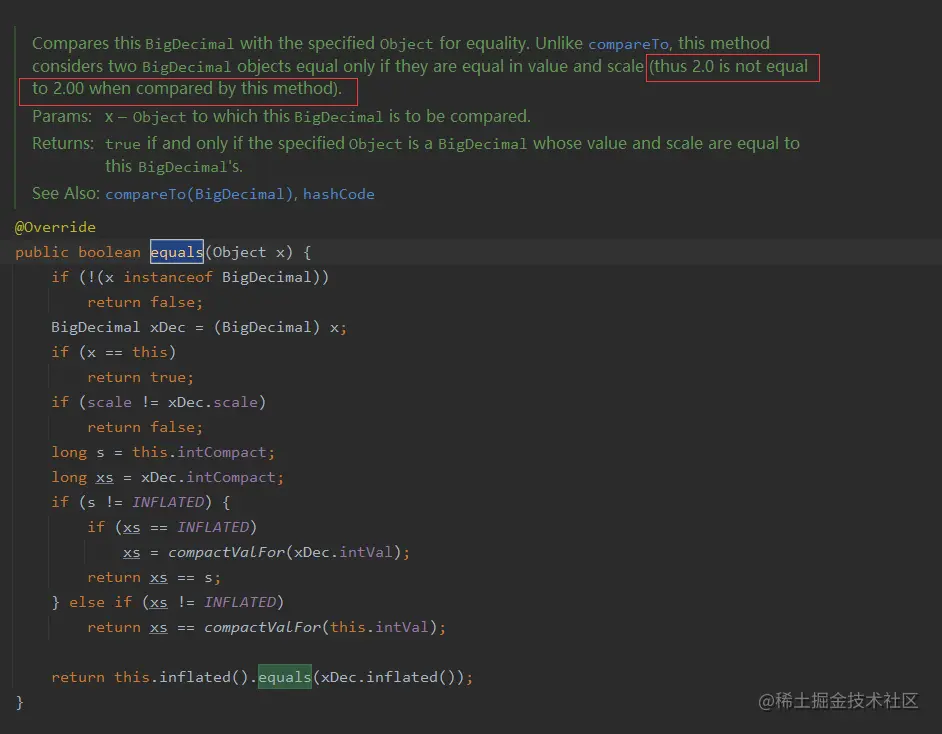Click the Object parameter type in equals signature
942x734 pixels.
click(239, 252)
